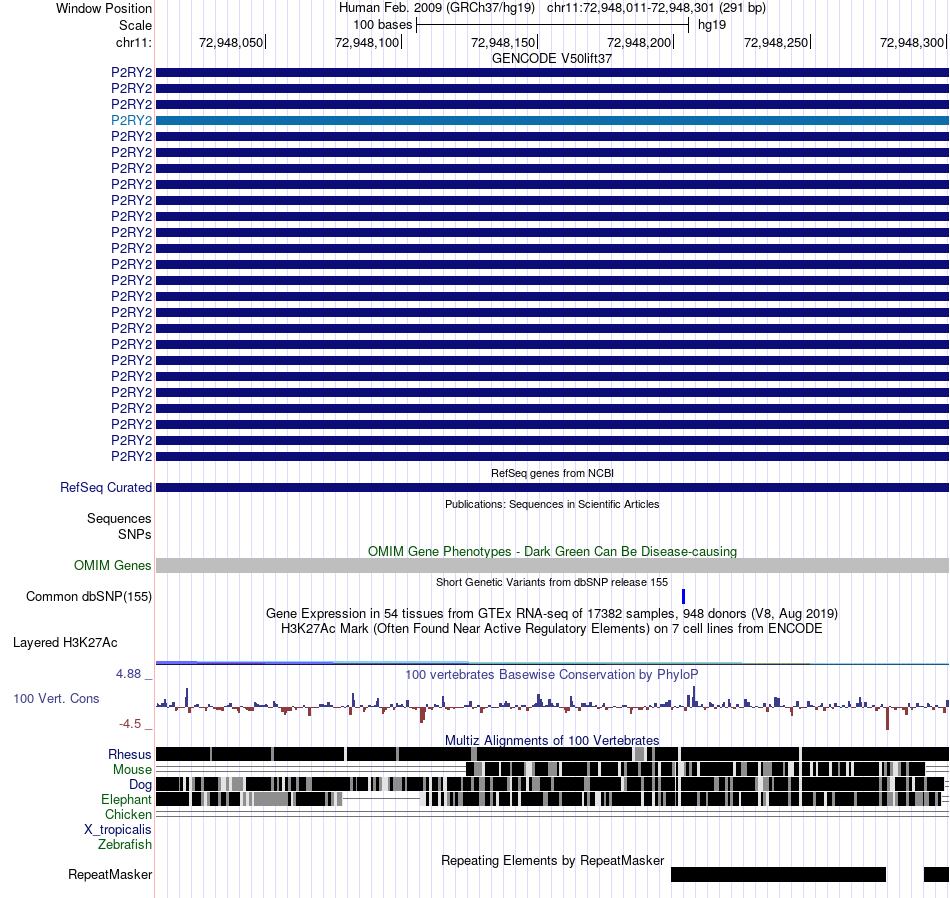Select the large black RepeatMasker block
Viewport: 950px width, 898px height.
tap(778, 874)
